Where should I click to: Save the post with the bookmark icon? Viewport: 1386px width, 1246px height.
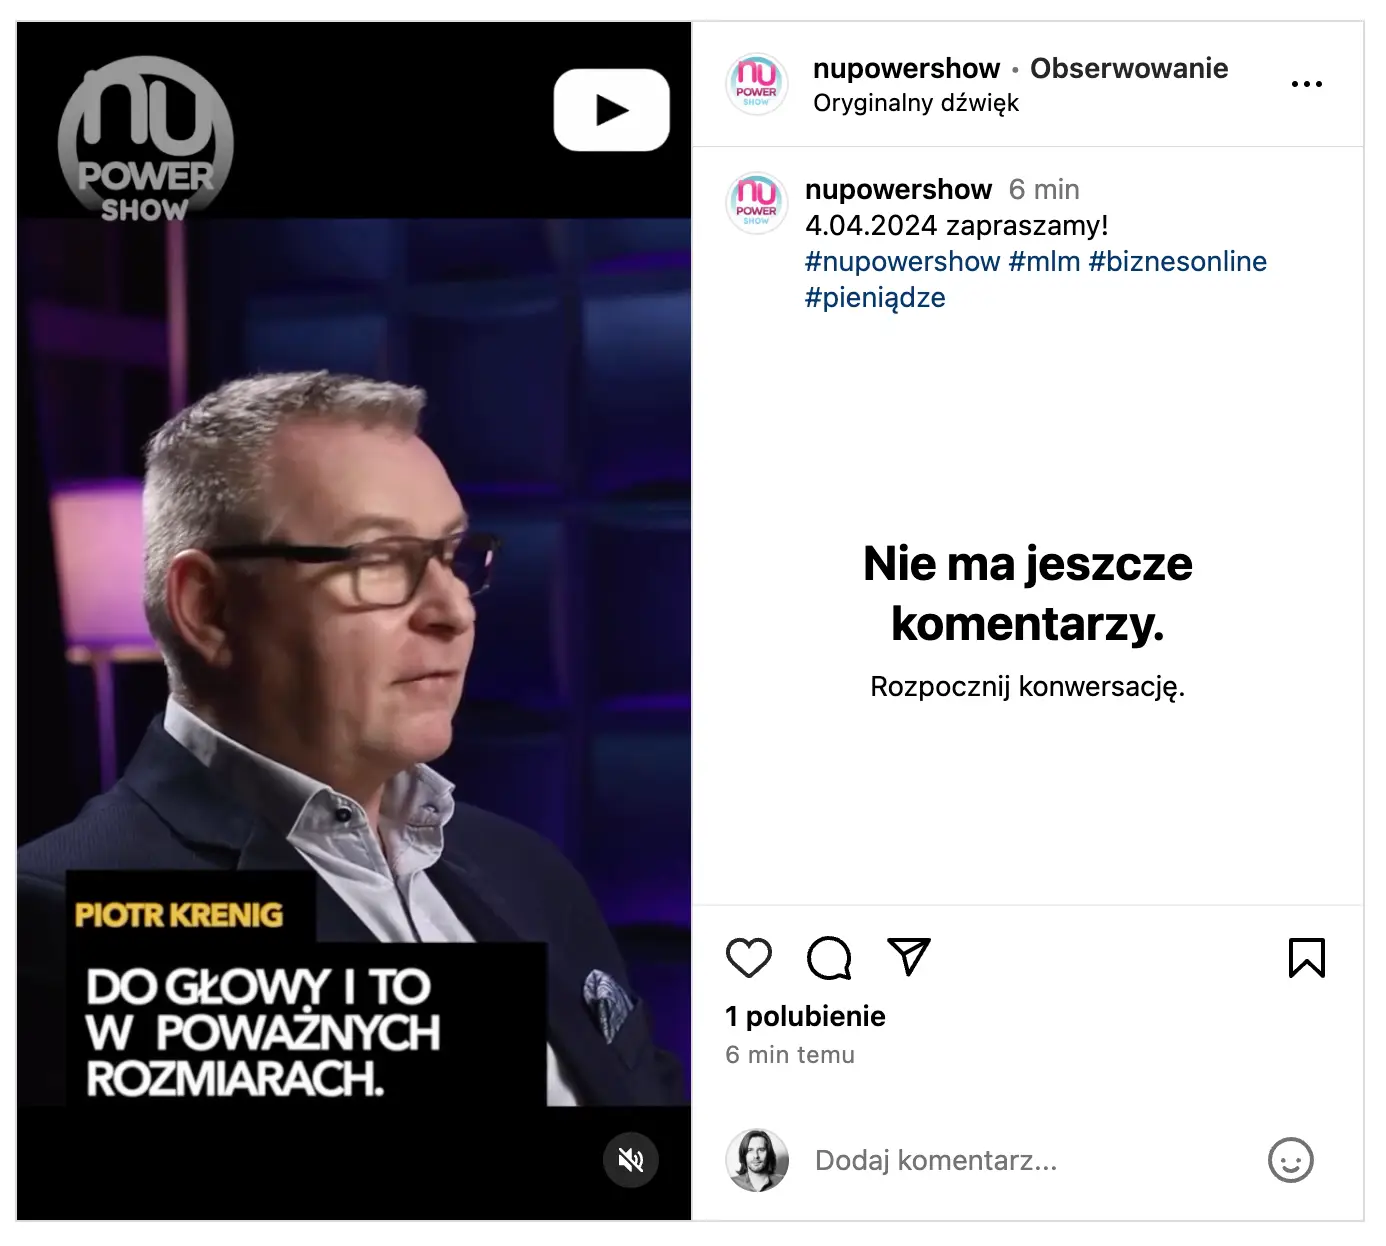1307,958
